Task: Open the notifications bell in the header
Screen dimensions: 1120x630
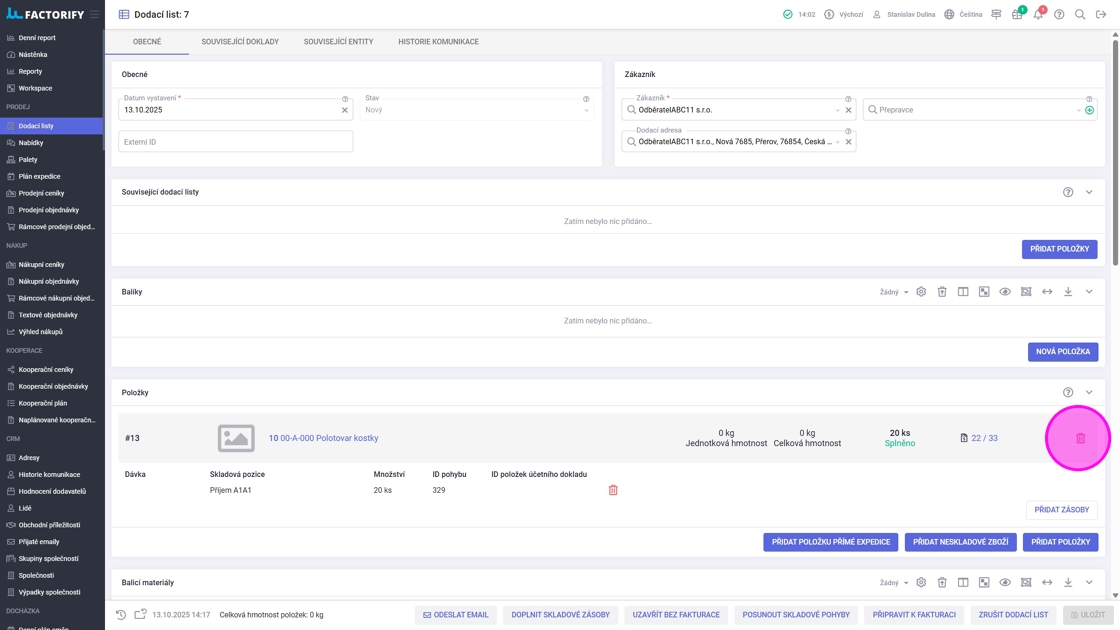Action: tap(1038, 15)
